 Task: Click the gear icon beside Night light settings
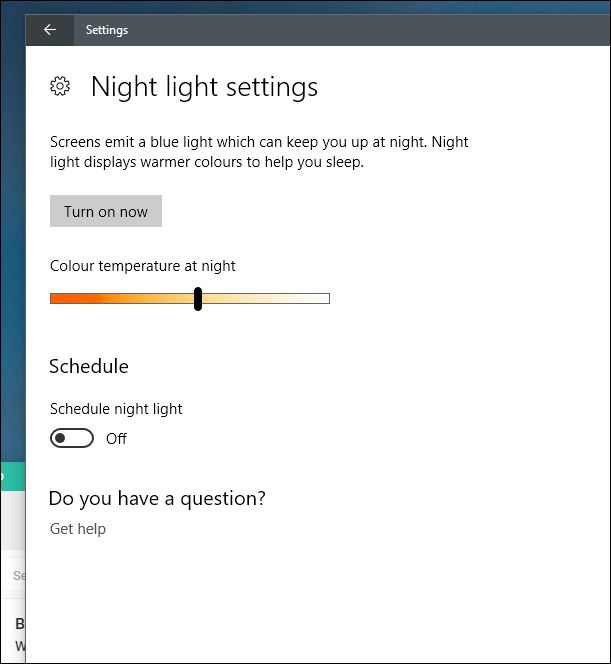[60, 87]
